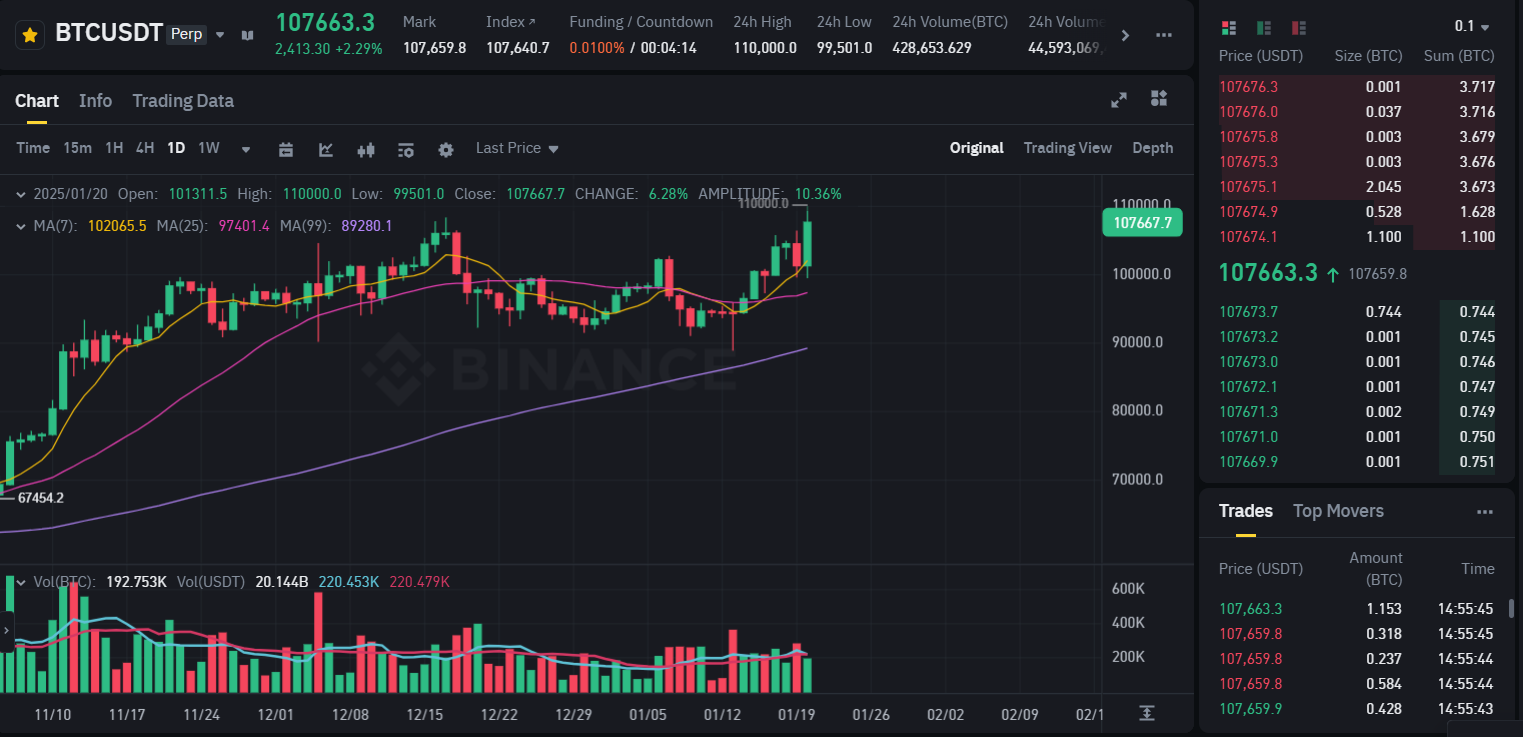Select the Original chart view
The image size is (1523, 737).
(976, 148)
